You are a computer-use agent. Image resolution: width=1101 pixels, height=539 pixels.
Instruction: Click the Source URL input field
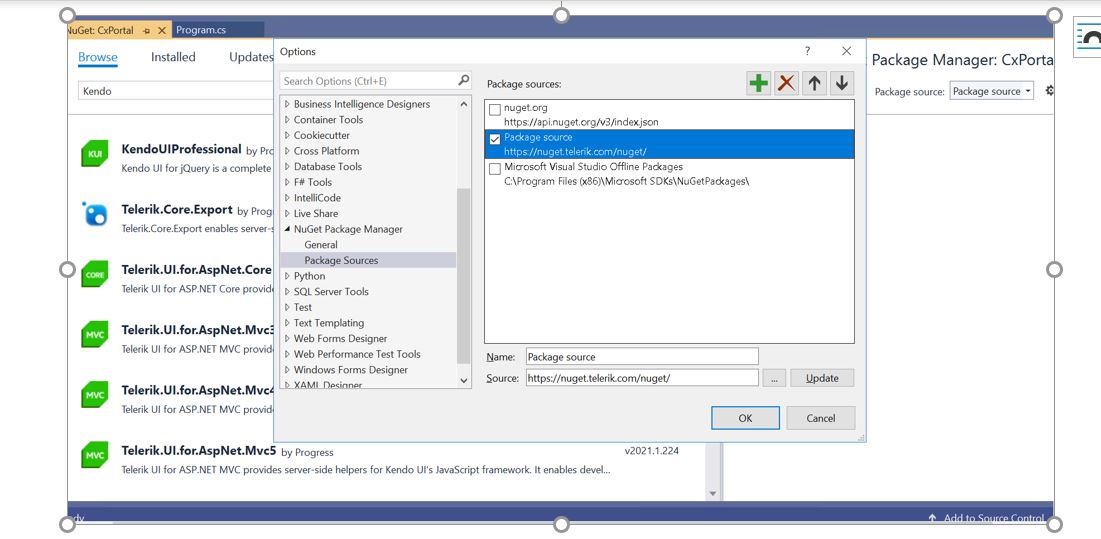642,378
